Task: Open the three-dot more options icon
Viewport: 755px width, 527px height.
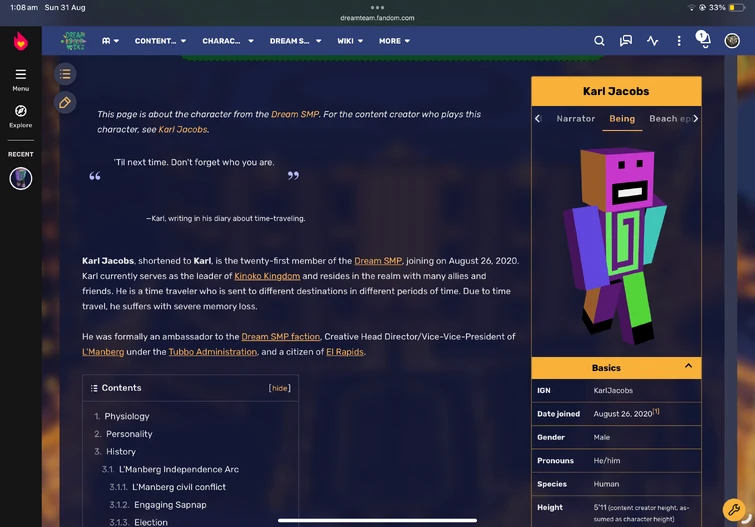Action: point(679,41)
